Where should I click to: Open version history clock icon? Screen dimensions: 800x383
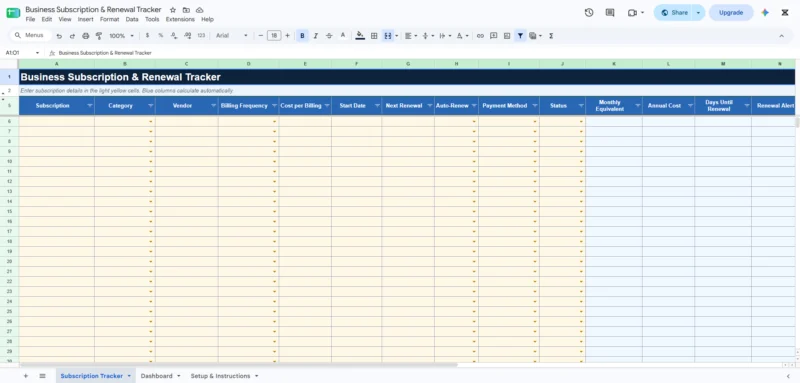point(589,13)
